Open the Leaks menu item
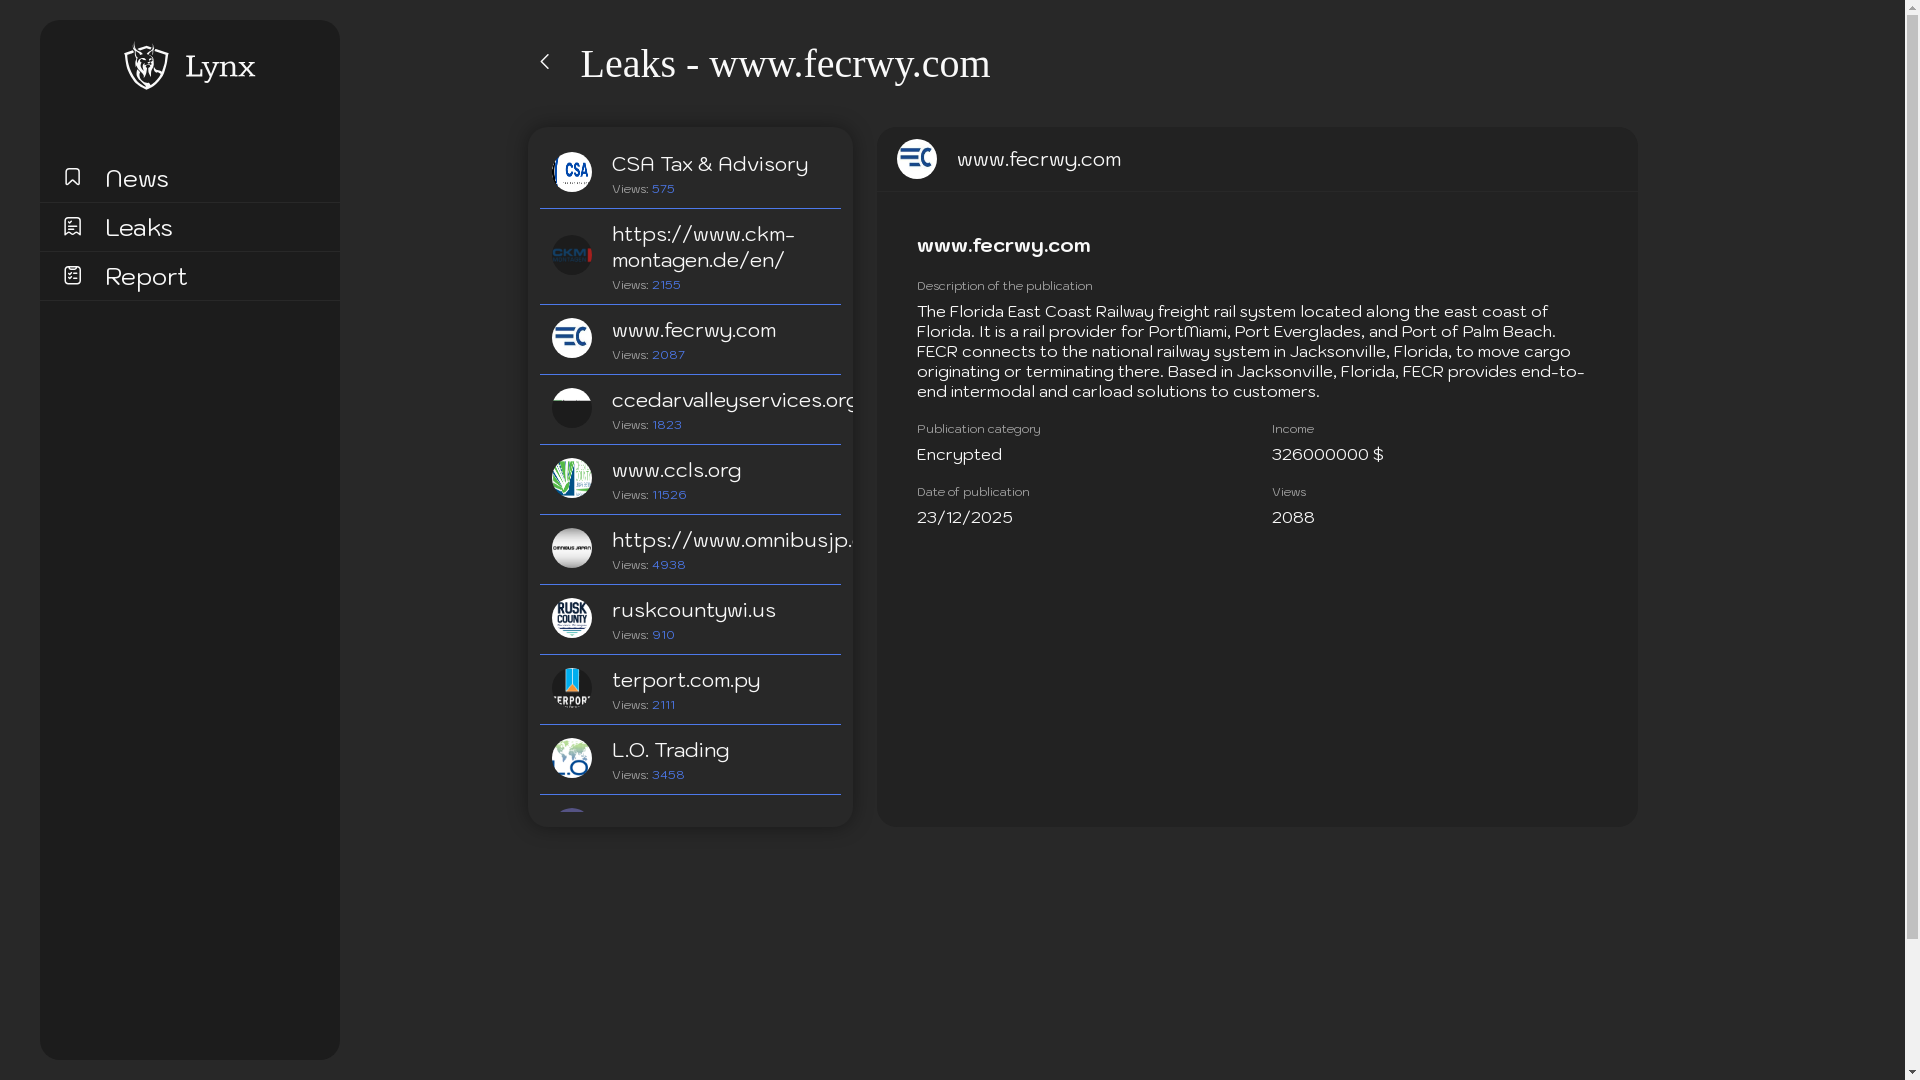The image size is (1920, 1080). click(139, 227)
